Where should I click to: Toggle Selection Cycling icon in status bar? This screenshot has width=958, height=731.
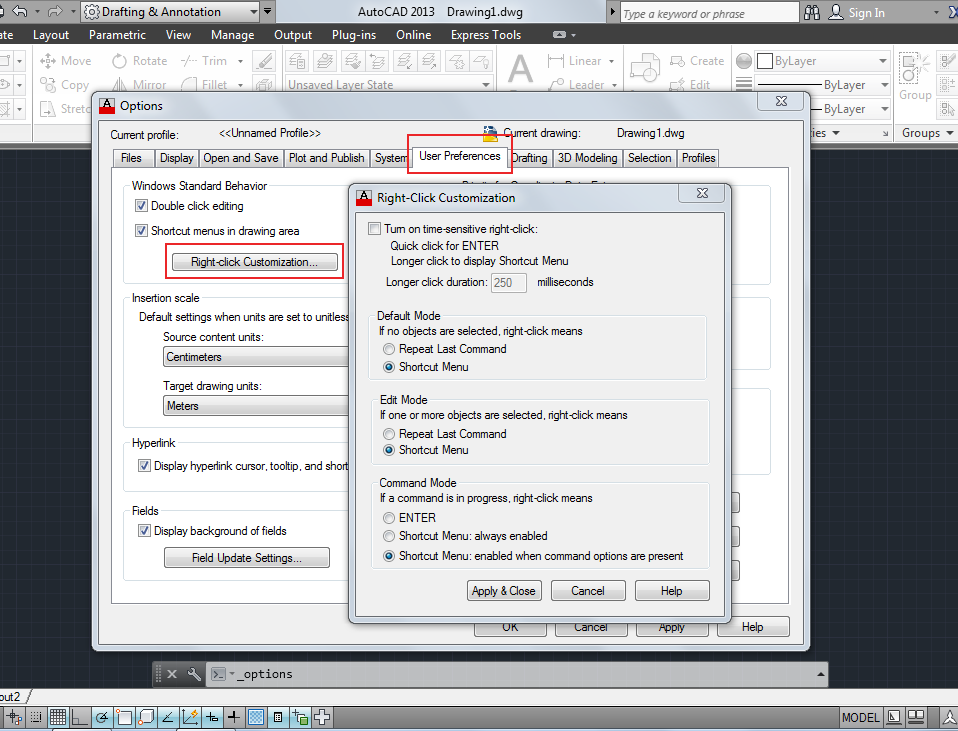(x=300, y=718)
